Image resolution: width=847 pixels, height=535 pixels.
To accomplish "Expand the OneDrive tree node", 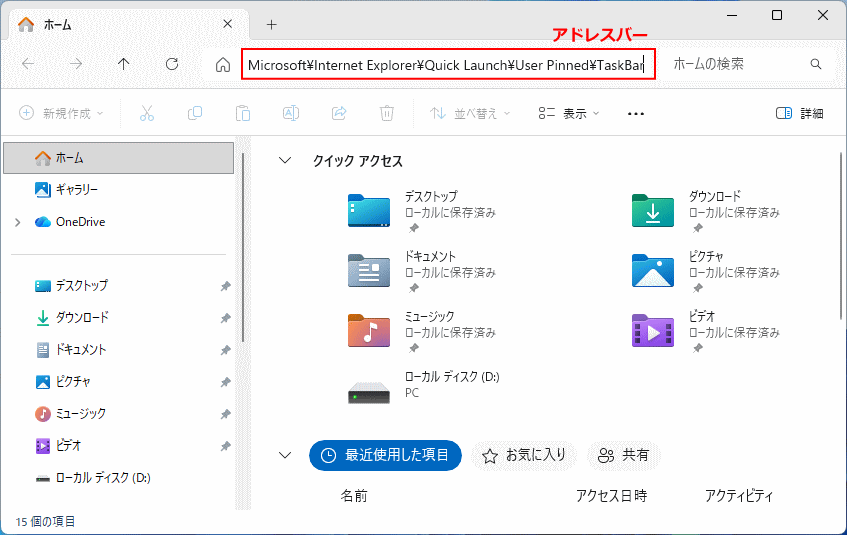I will 18,222.
